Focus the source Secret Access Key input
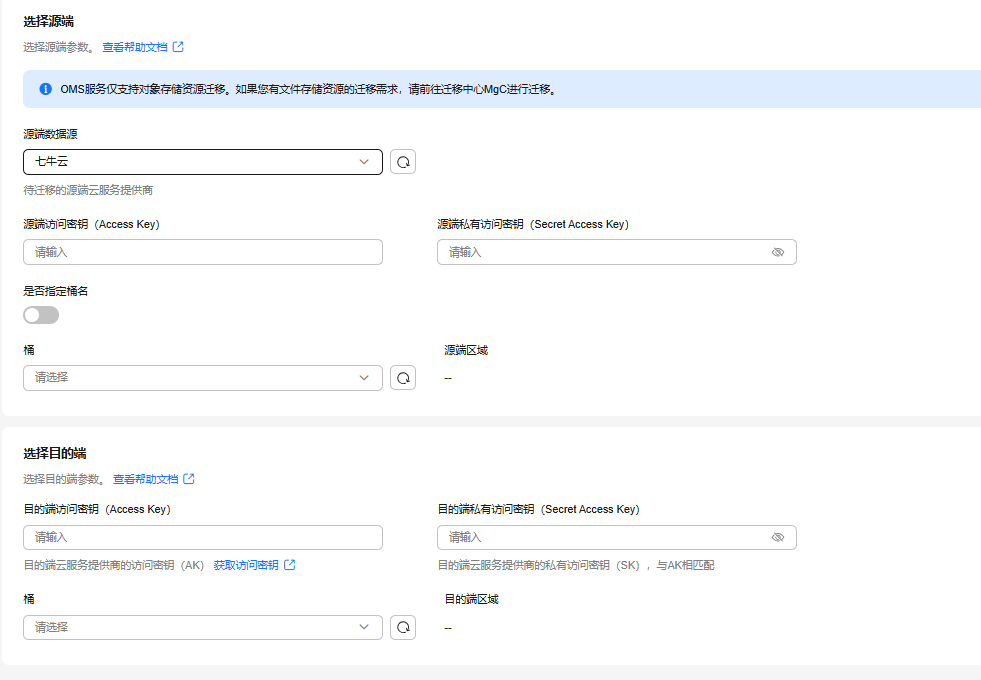The height and width of the screenshot is (680, 981). pos(617,252)
